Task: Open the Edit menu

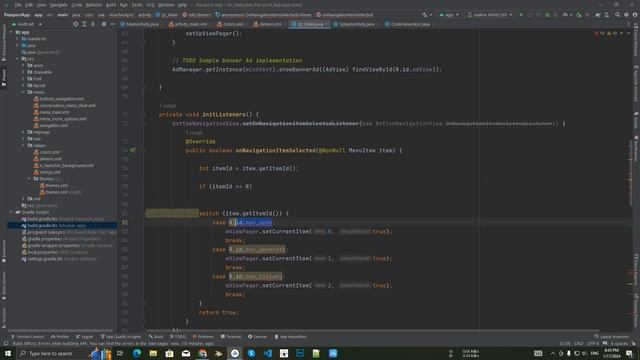Action: tap(29, 5)
